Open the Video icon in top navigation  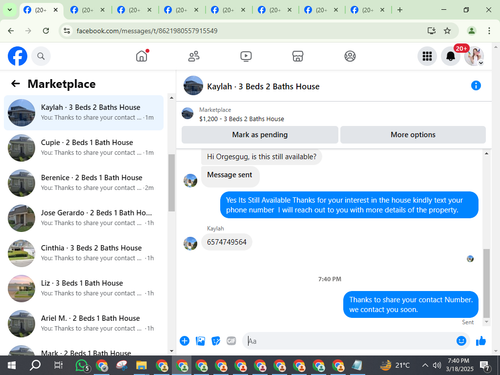click(246, 56)
